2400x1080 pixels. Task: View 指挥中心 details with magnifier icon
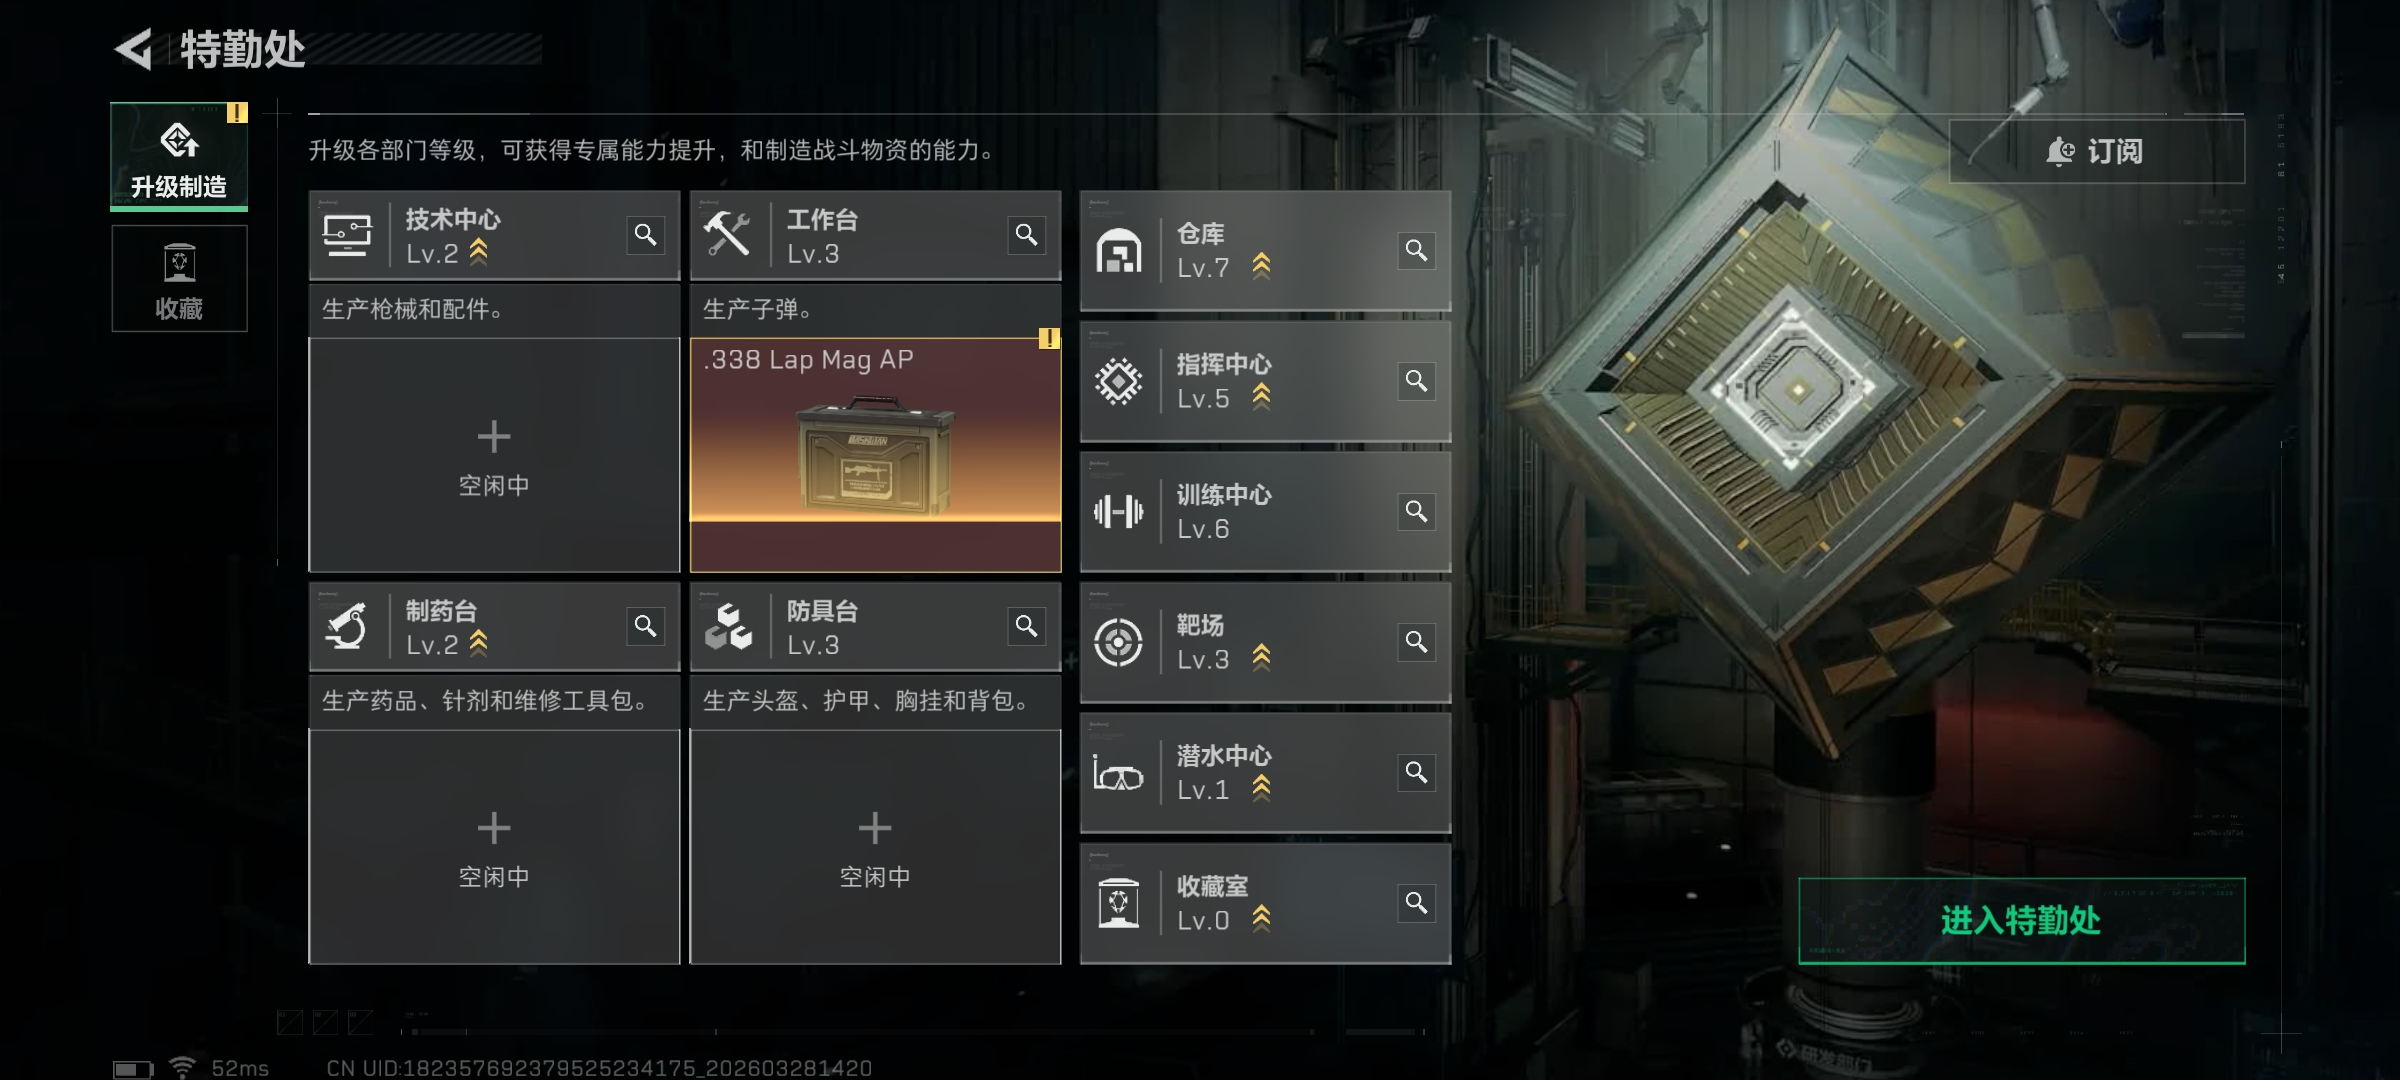point(1417,381)
